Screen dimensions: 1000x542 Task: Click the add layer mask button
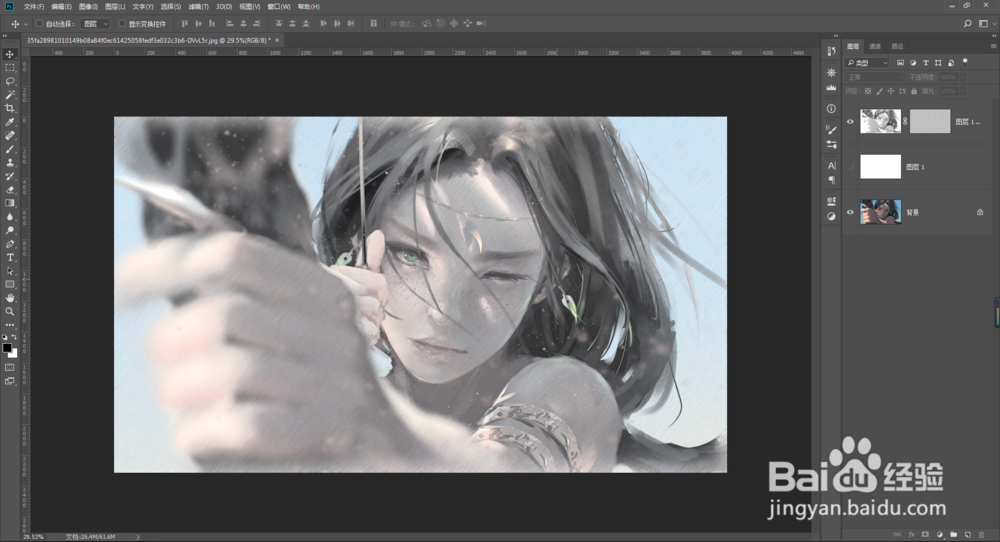tap(925, 534)
